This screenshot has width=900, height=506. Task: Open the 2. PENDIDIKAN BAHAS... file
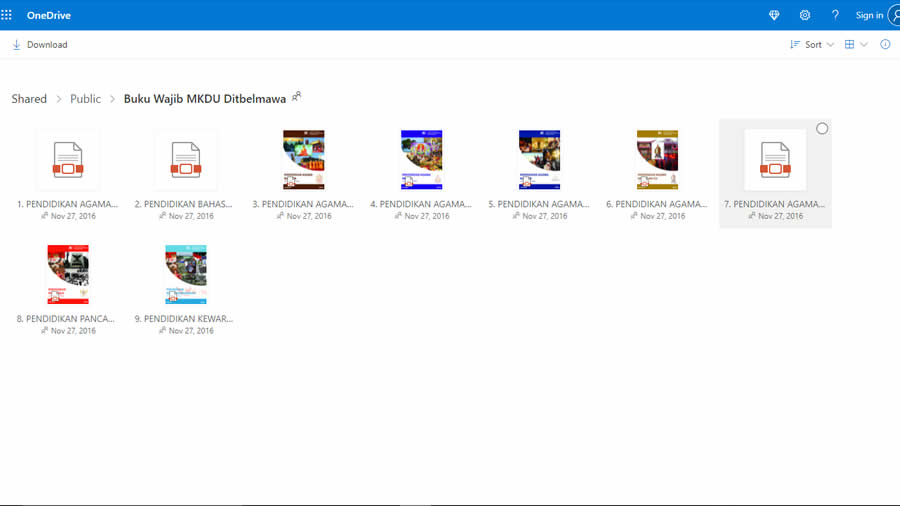pyautogui.click(x=186, y=160)
